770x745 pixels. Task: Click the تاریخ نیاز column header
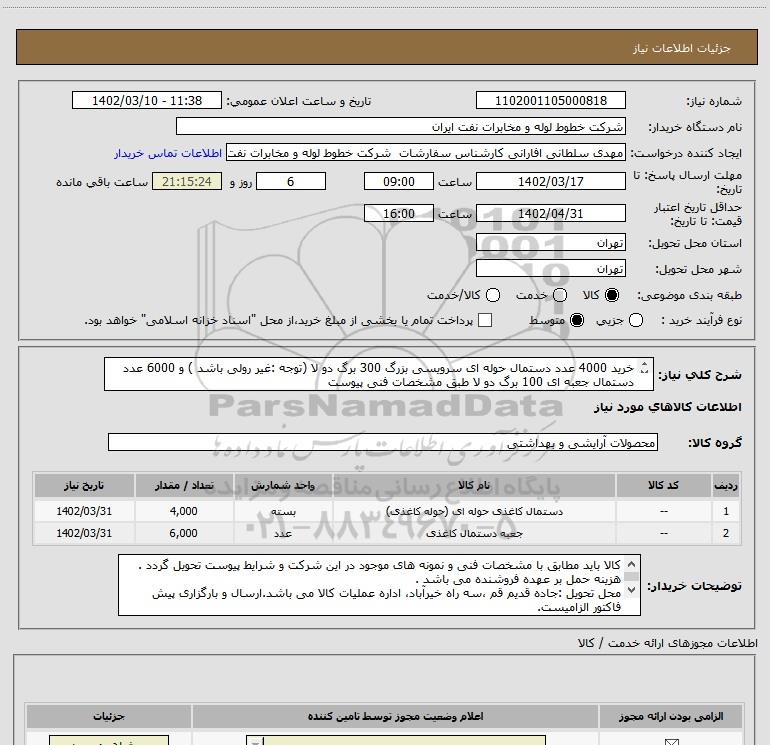tap(84, 485)
